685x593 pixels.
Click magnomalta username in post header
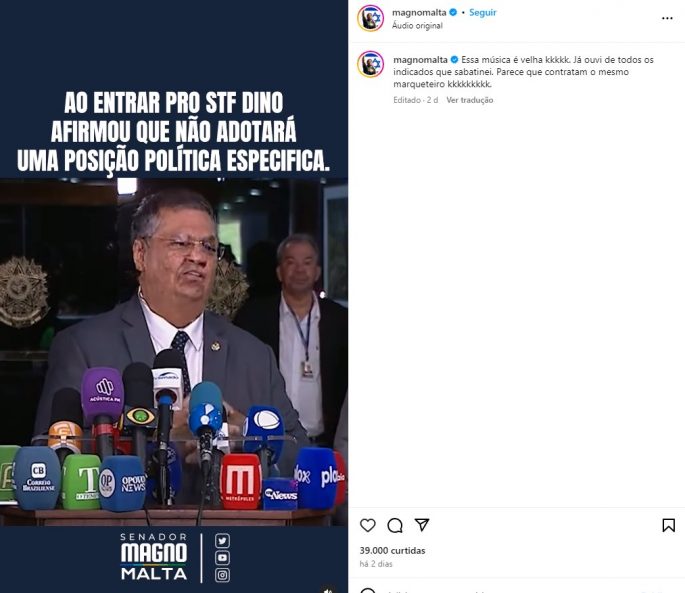tap(419, 12)
